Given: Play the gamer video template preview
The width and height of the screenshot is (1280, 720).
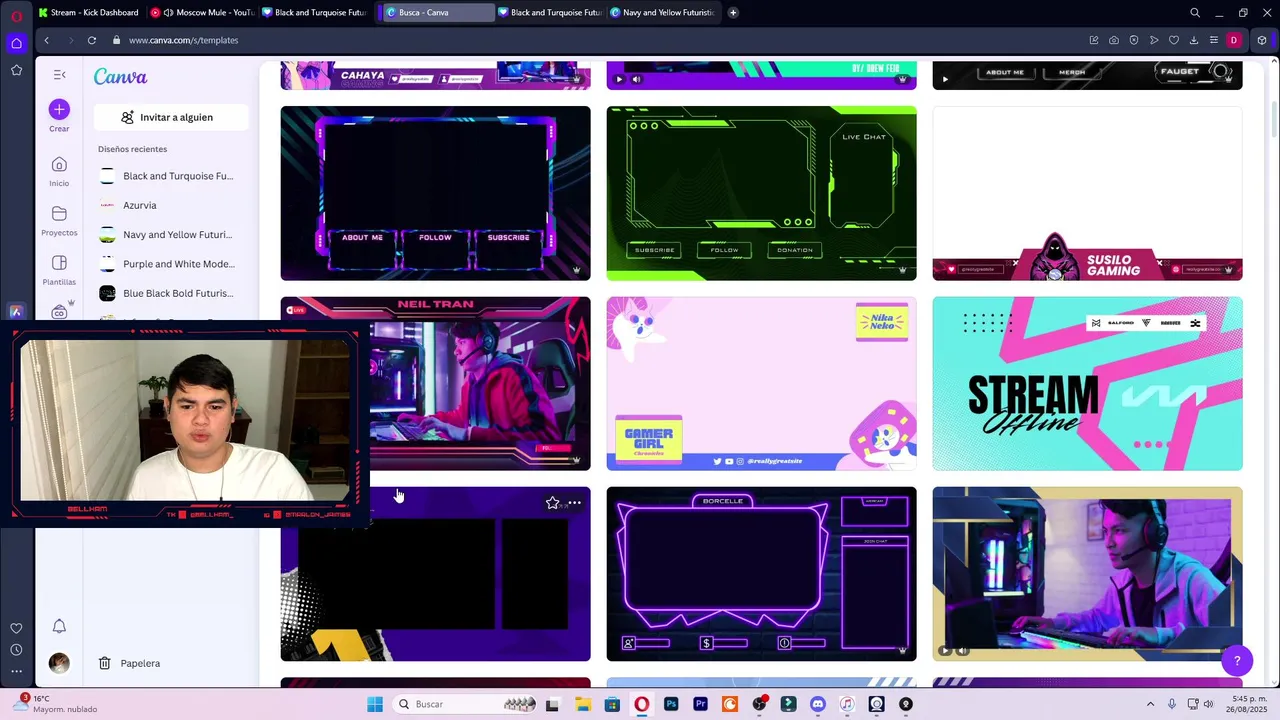Looking at the screenshot, I should [945, 650].
